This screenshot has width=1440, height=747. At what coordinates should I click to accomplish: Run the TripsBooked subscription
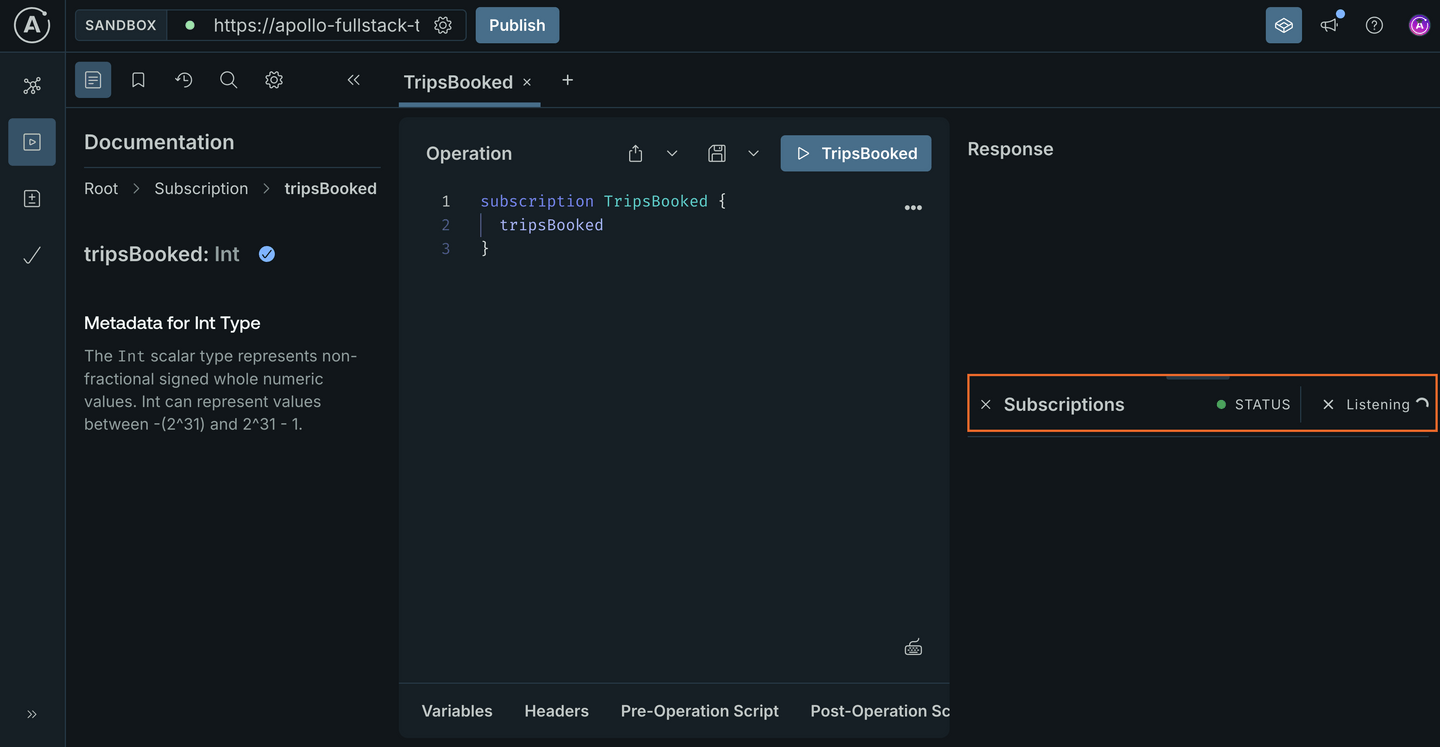(x=856, y=153)
